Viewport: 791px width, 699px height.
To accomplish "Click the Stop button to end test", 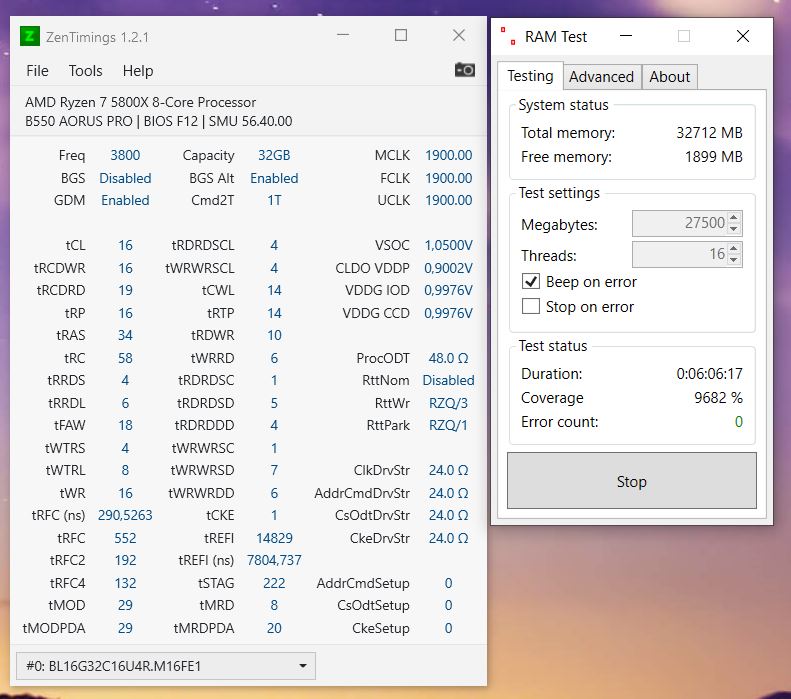I will tap(632, 481).
